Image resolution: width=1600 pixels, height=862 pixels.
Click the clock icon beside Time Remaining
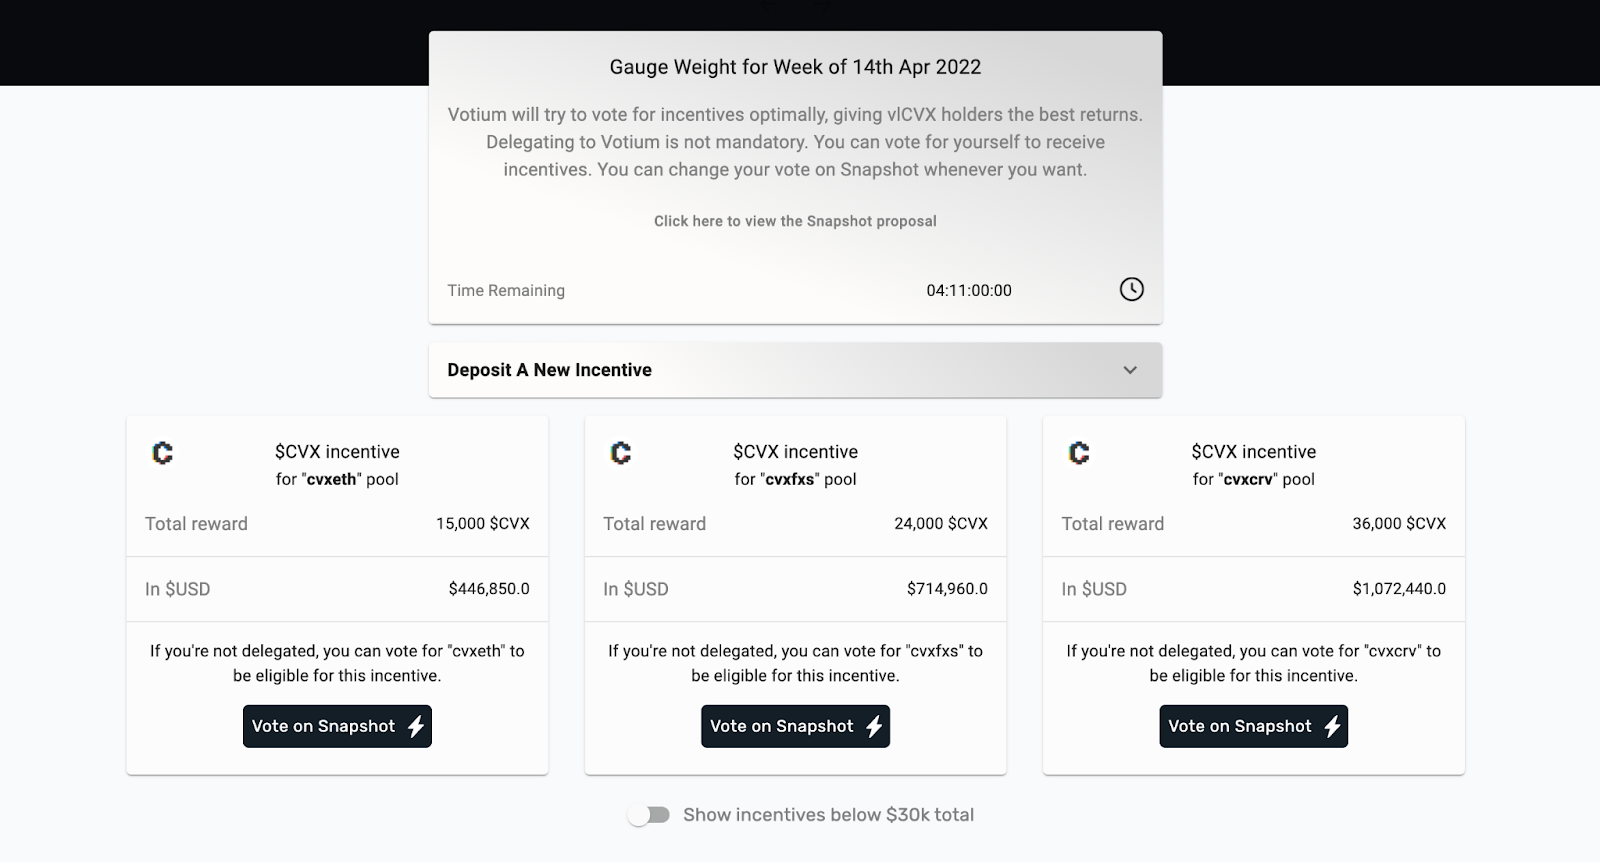(1131, 289)
